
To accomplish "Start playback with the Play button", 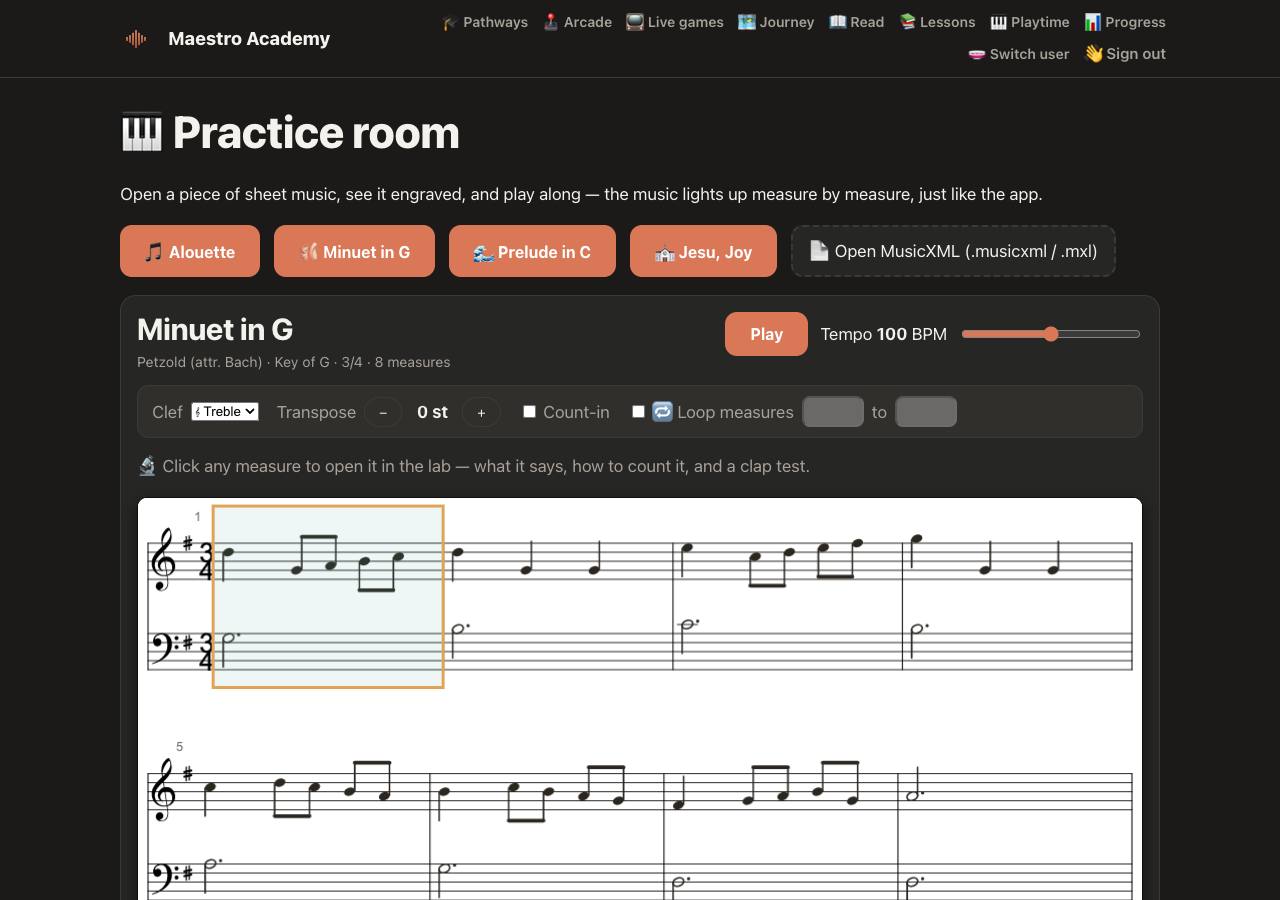I will (766, 334).
